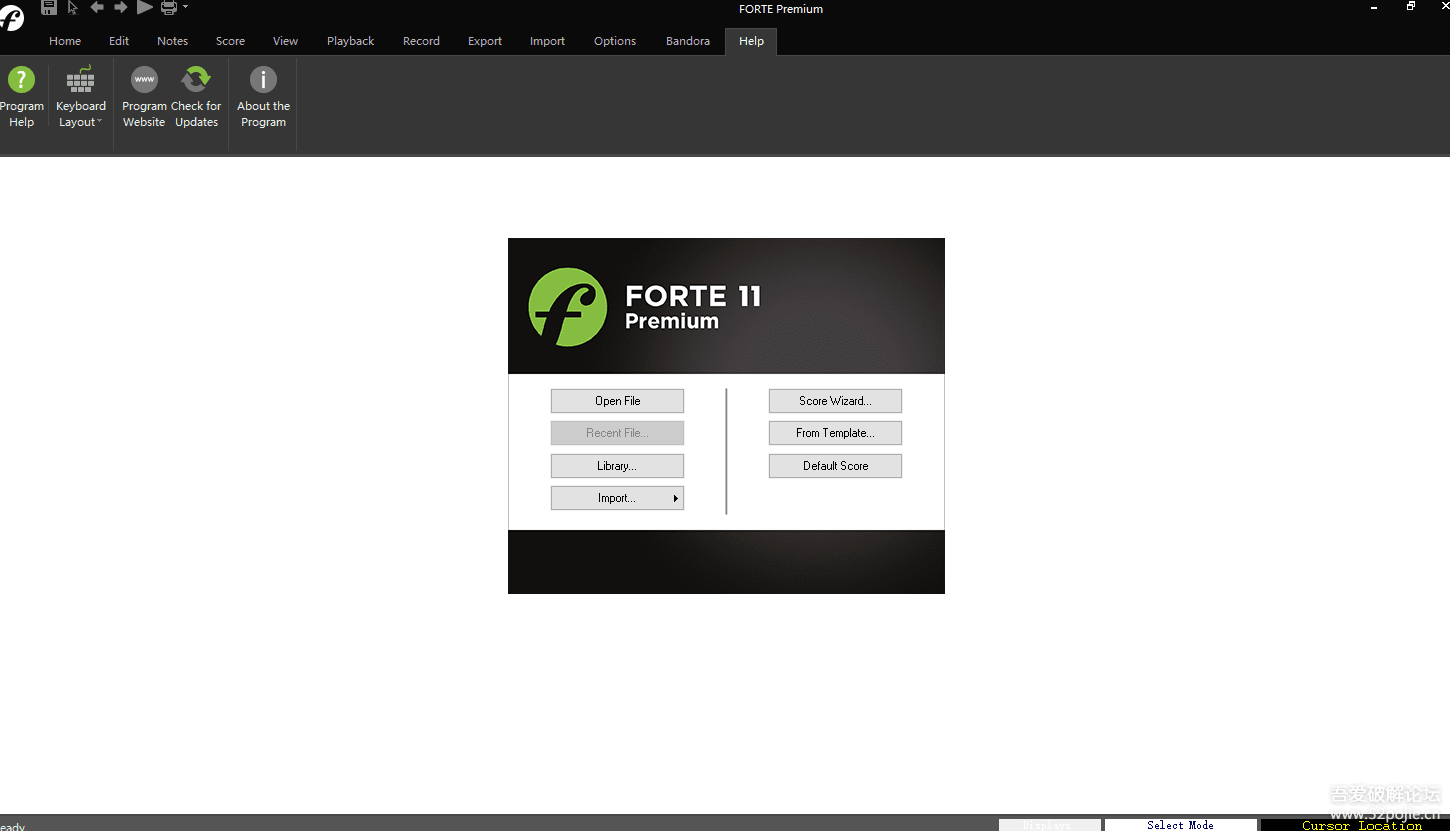Switch to the Import tab
The height and width of the screenshot is (831, 1450).
click(547, 41)
